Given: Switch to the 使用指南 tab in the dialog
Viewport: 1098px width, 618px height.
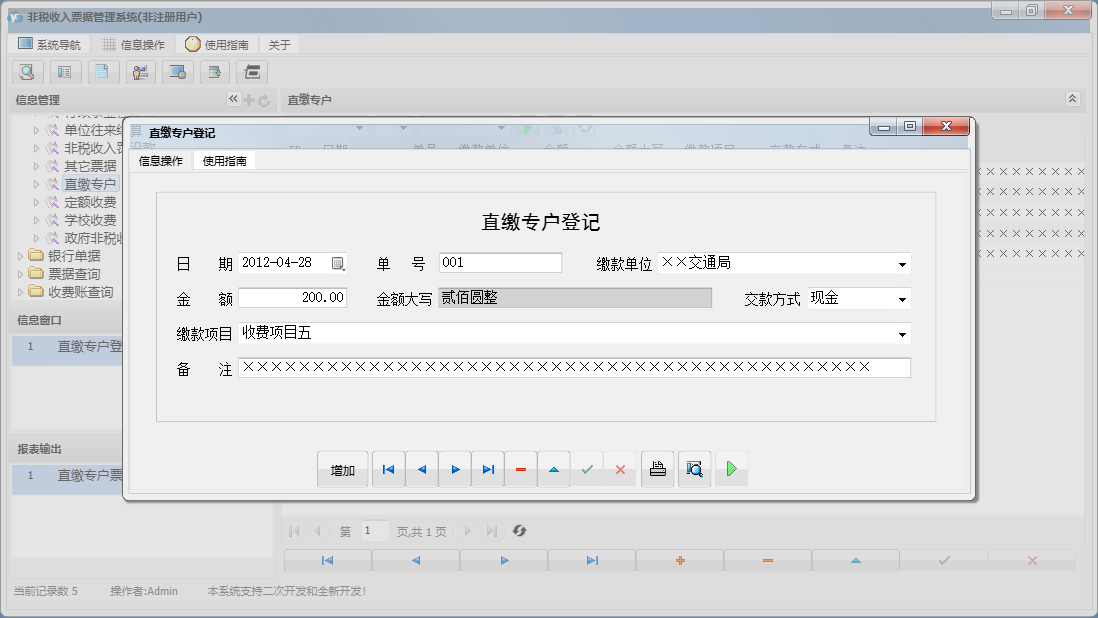Looking at the screenshot, I should (x=223, y=158).
